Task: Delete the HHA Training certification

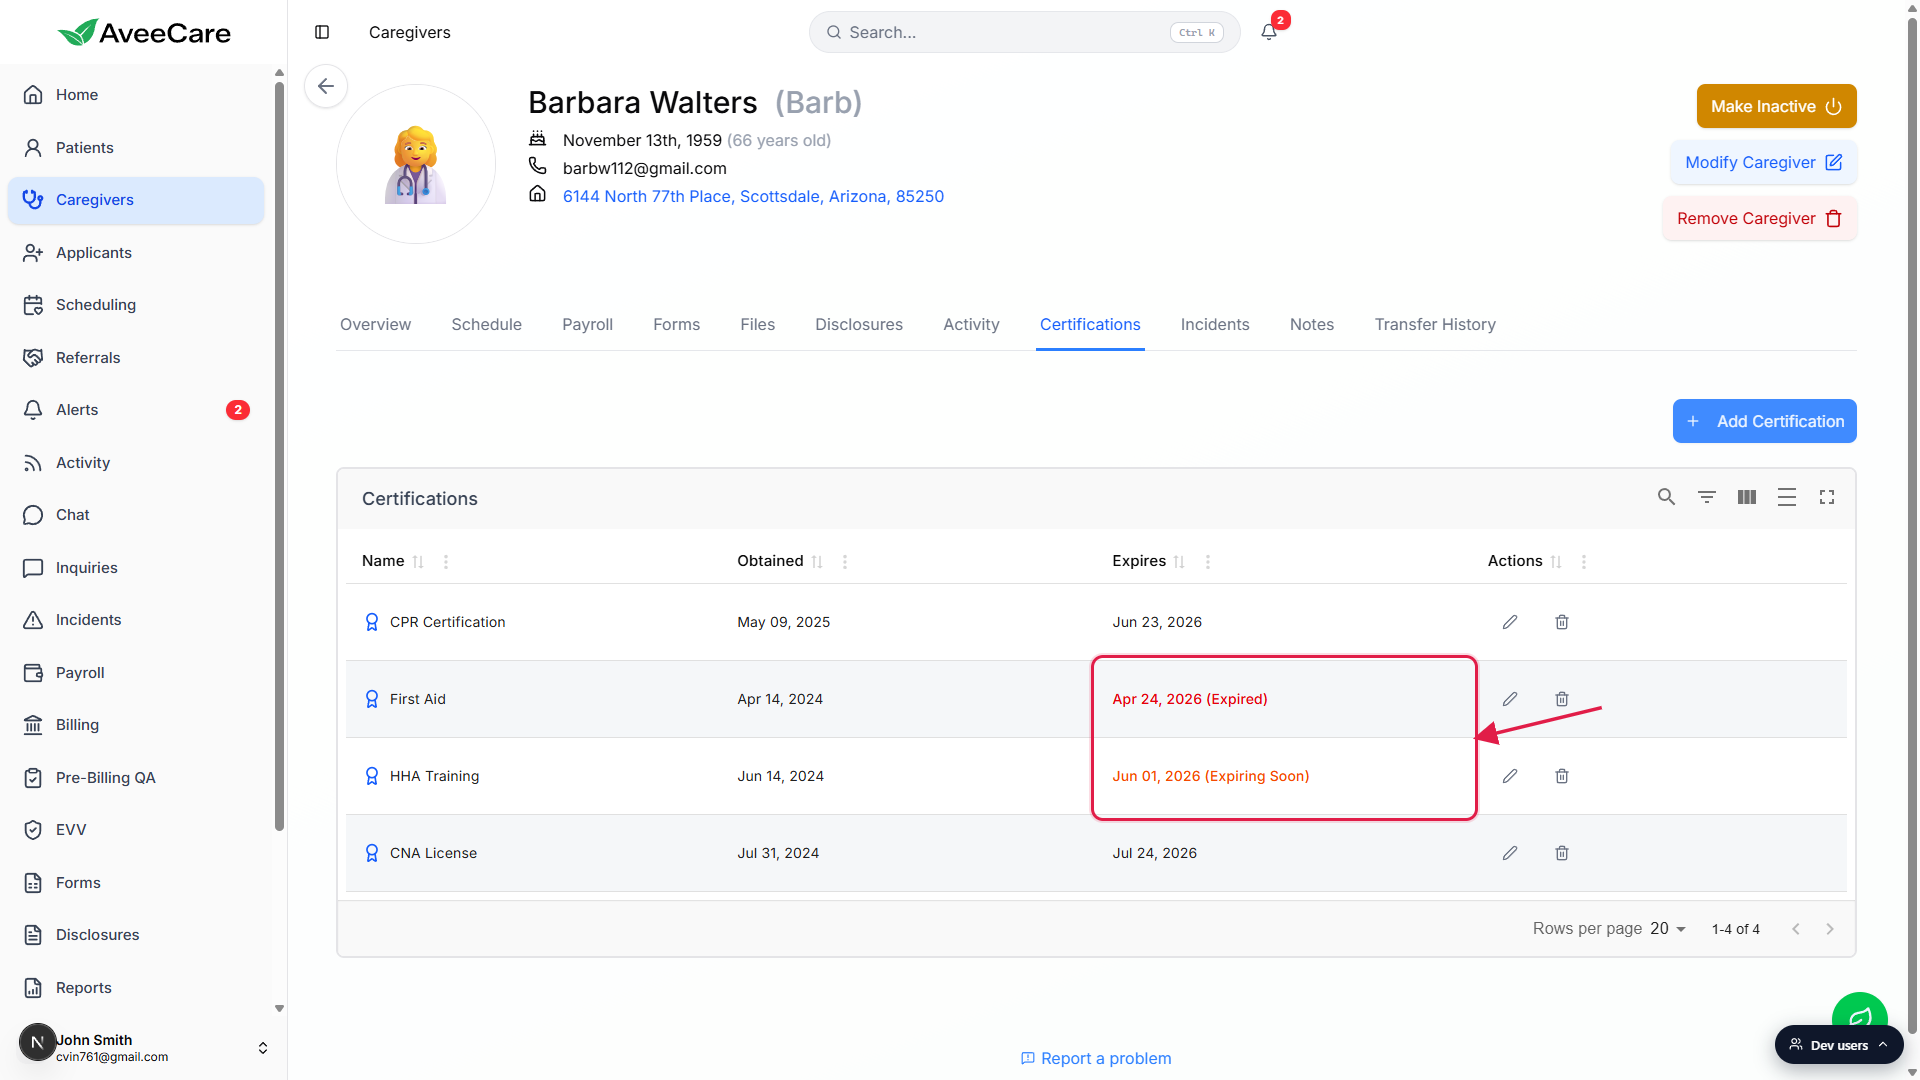Action: [x=1562, y=776]
